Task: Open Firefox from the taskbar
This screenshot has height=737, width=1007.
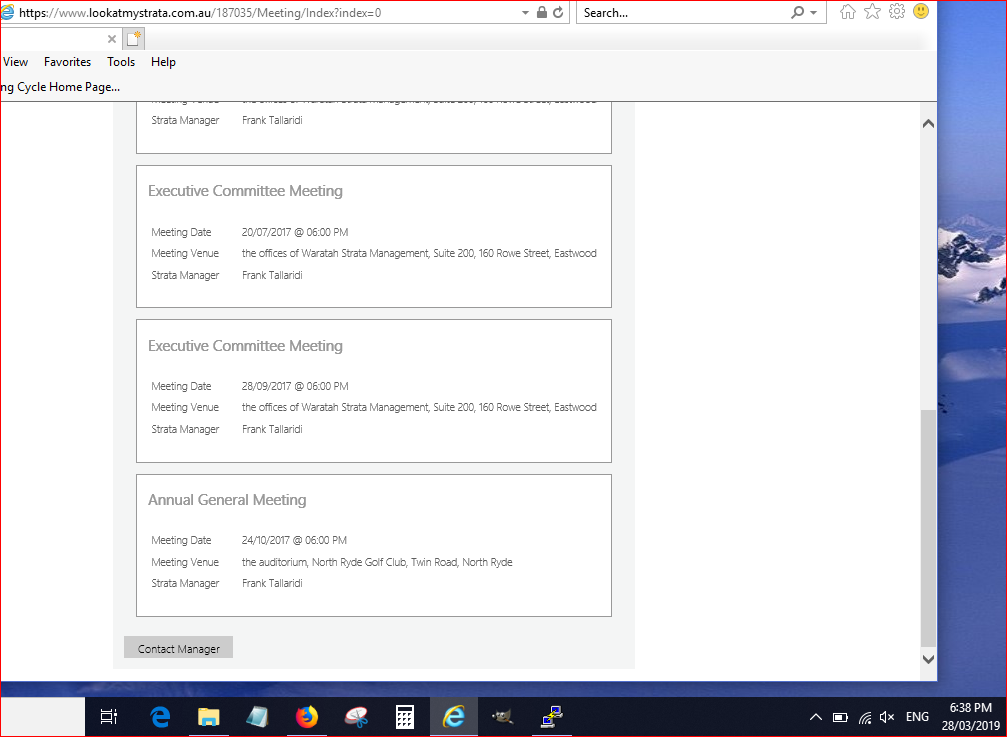Action: coord(307,716)
